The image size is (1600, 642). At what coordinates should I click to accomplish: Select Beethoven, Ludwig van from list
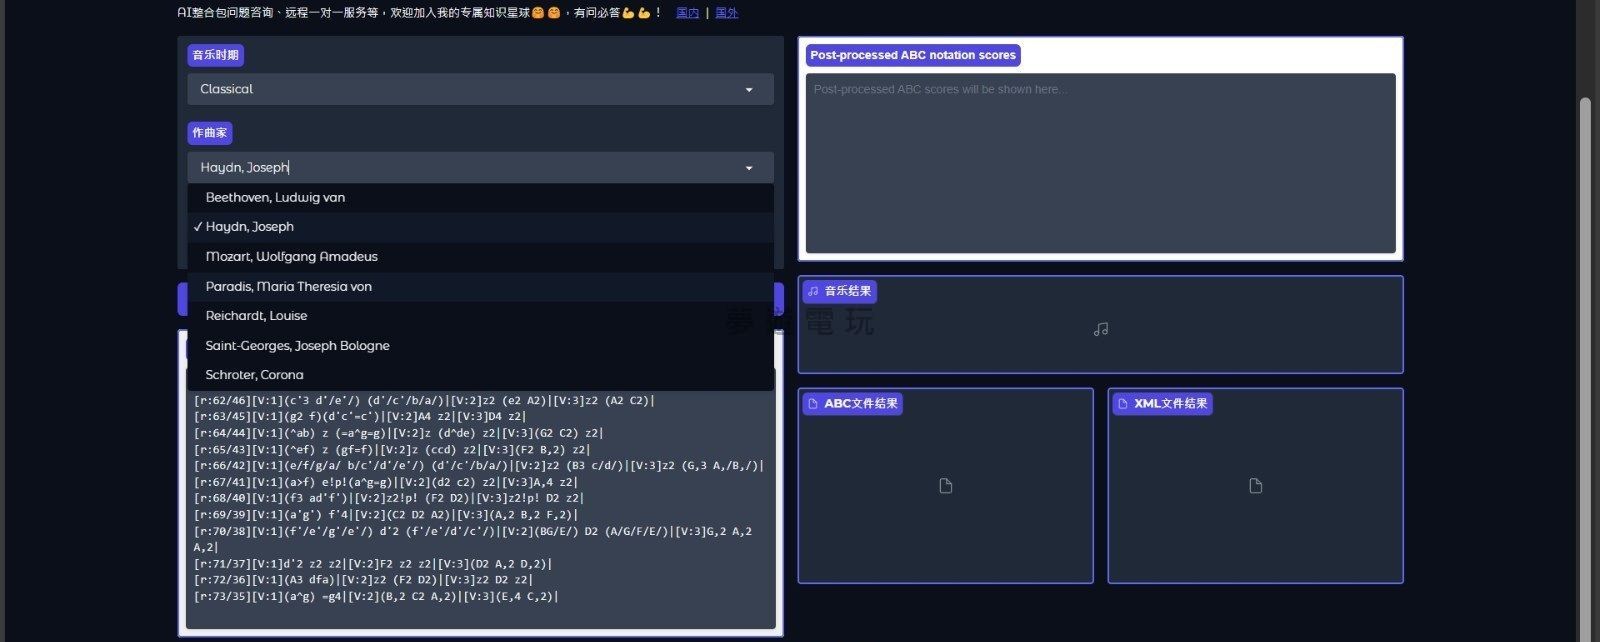275,198
